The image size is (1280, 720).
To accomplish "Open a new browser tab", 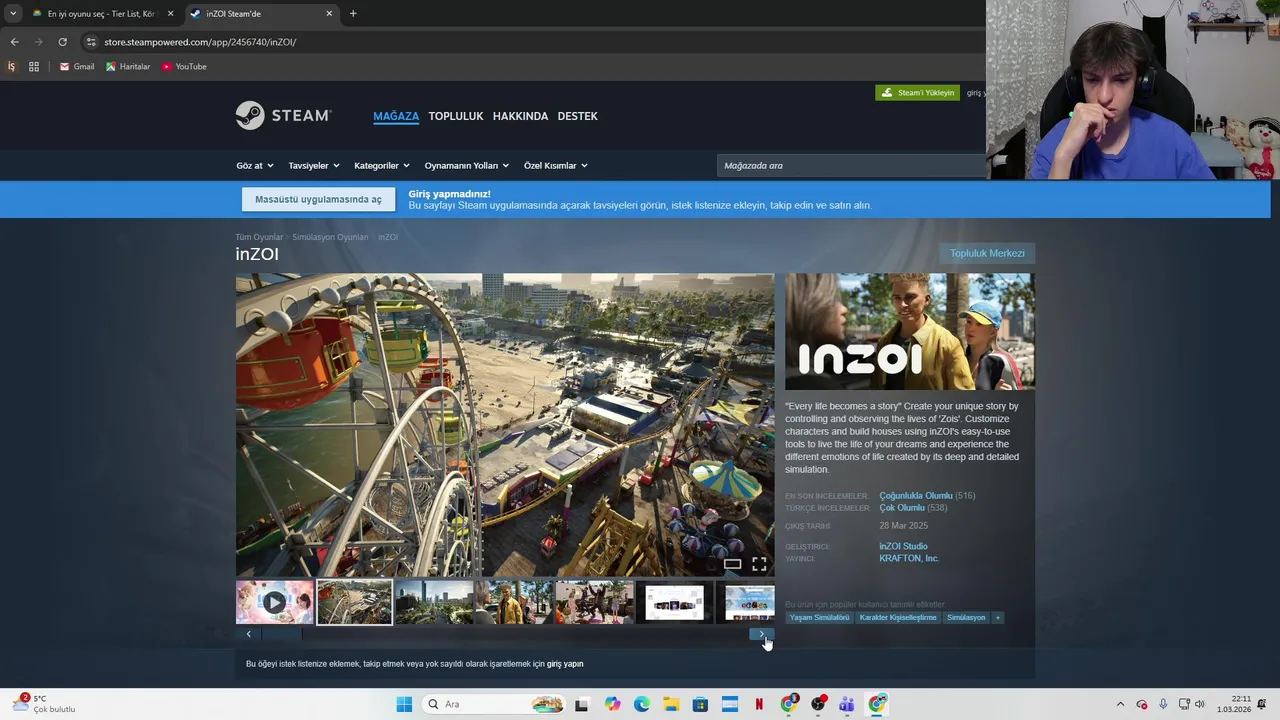I will tap(353, 14).
